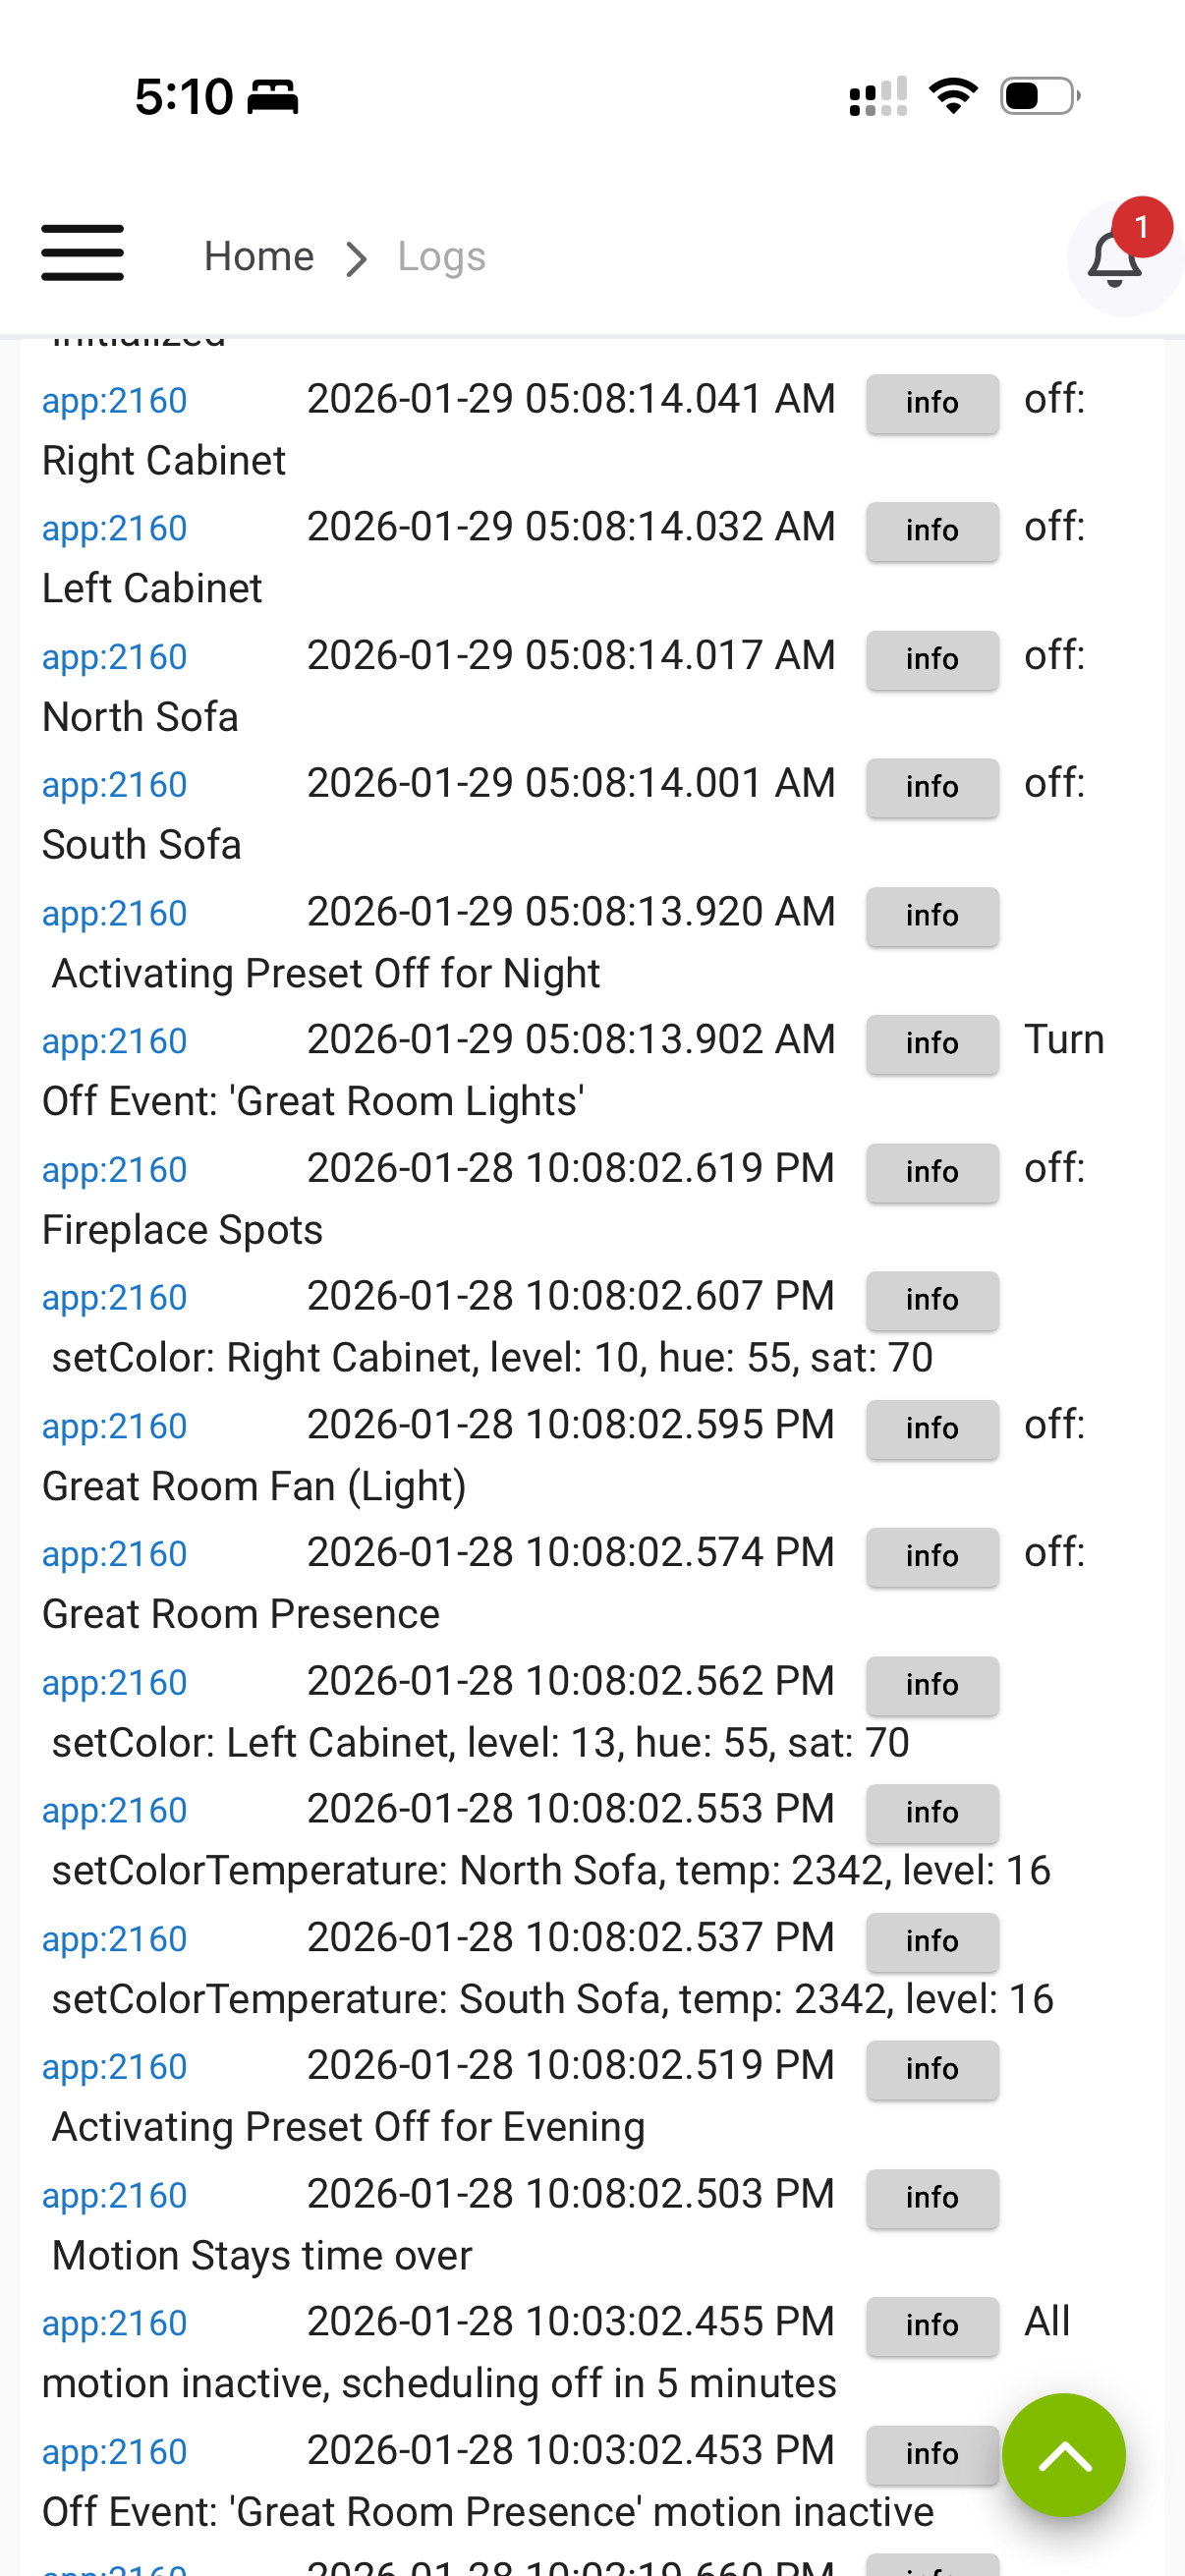
Task: Click app:2160 link for Fireplace Spots entry
Action: click(114, 1170)
